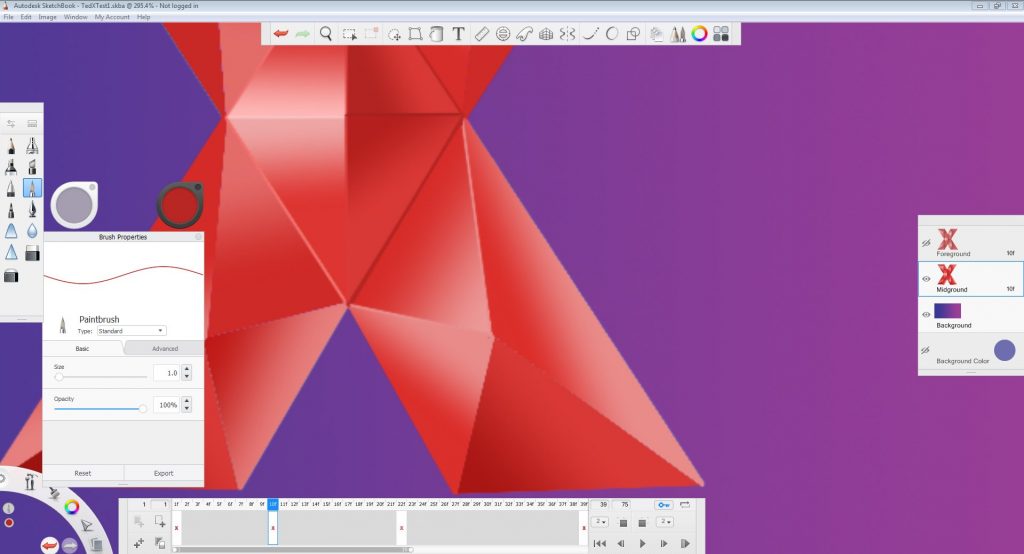1024x554 pixels.
Task: Click the brush Opacity slider
Action: (101, 409)
